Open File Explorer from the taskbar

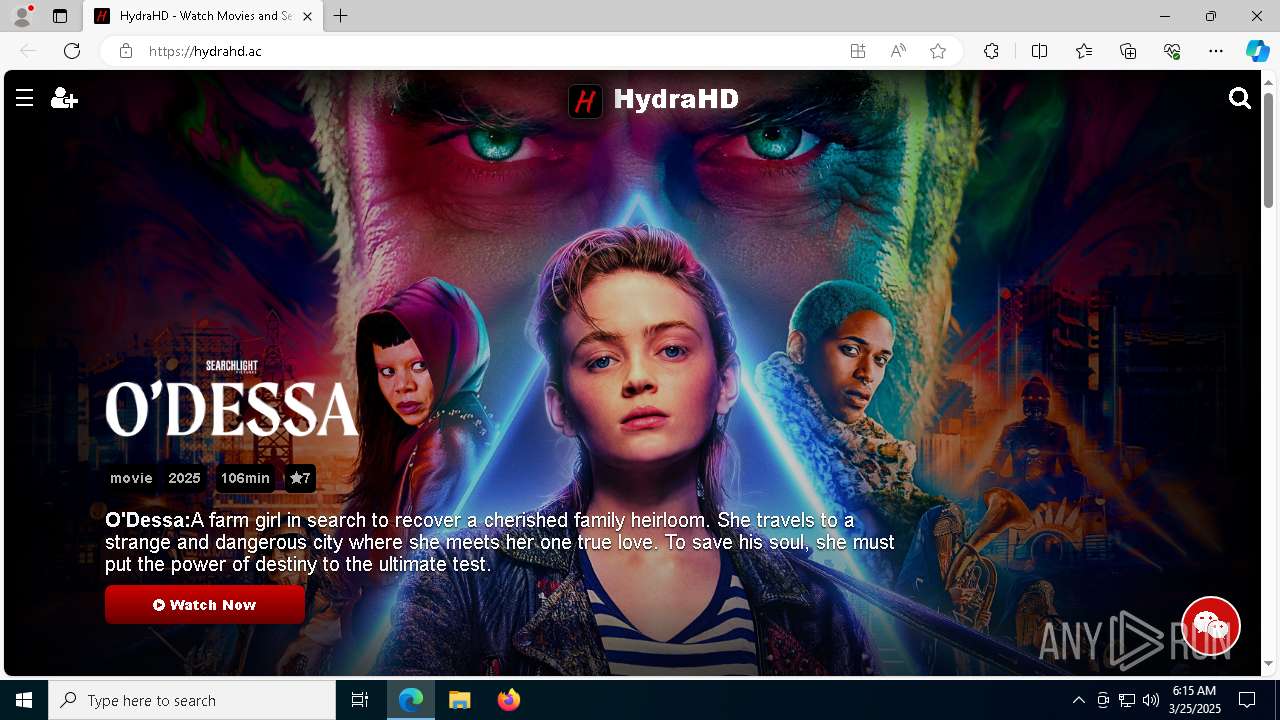click(460, 700)
